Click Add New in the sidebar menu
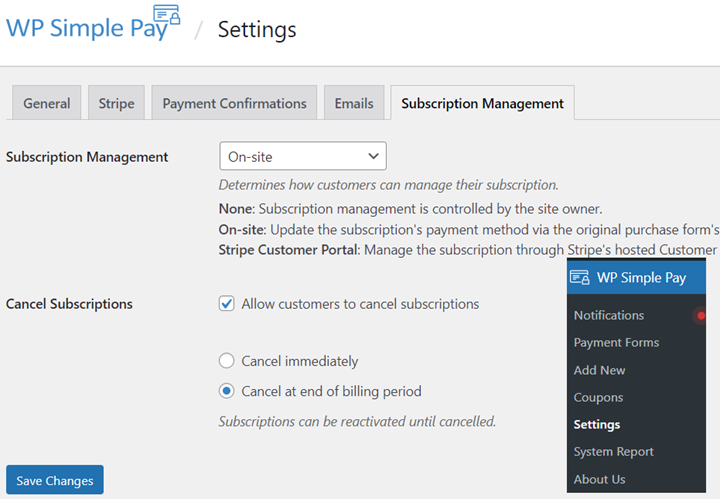 599,370
